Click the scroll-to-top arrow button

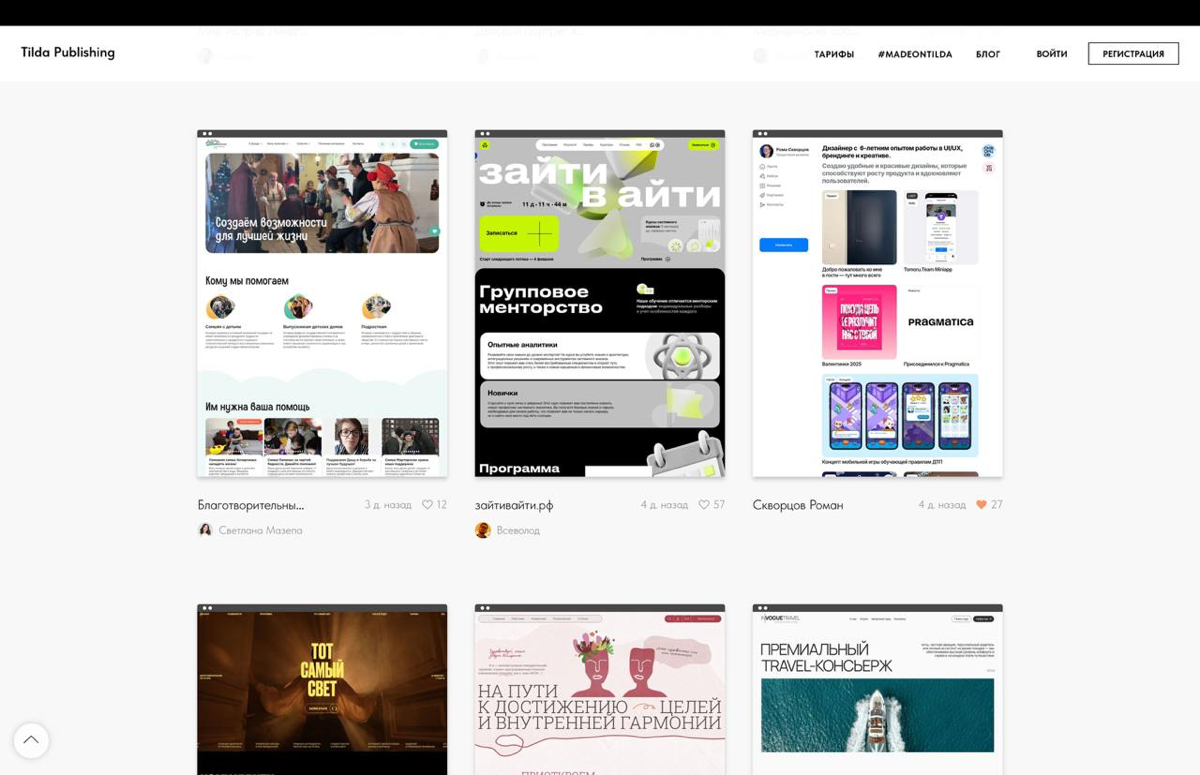point(31,740)
